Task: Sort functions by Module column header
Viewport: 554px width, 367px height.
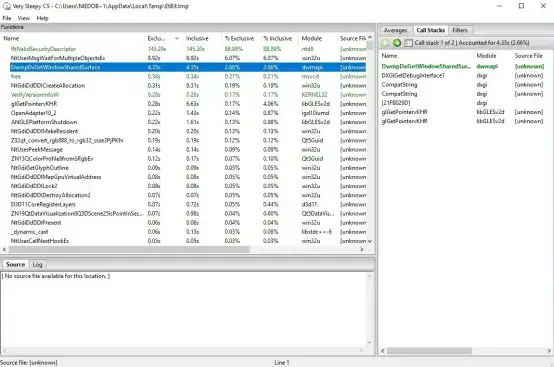Action: [312, 38]
